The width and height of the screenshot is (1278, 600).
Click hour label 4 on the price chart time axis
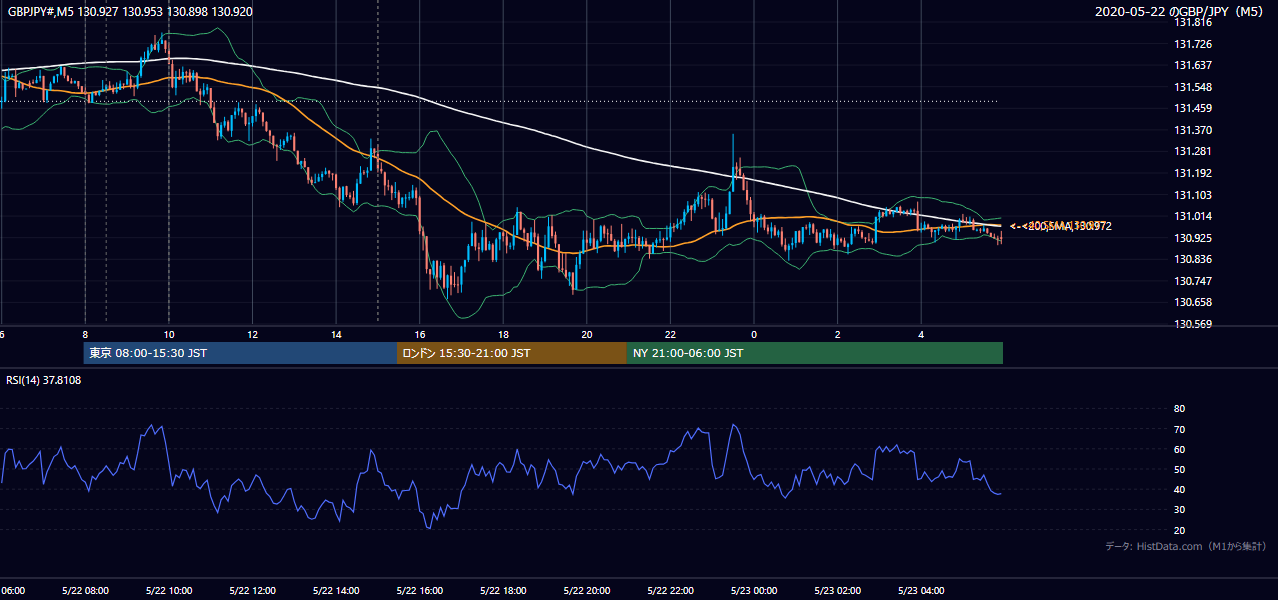pos(921,334)
